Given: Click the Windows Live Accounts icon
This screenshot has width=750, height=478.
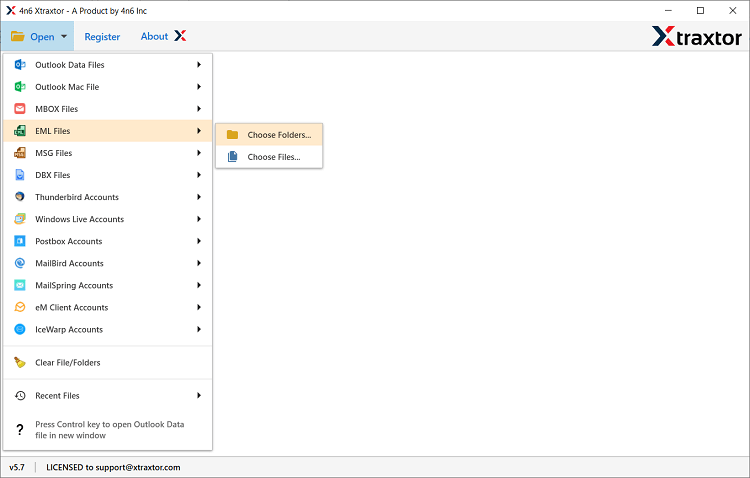Looking at the screenshot, I should click(20, 219).
